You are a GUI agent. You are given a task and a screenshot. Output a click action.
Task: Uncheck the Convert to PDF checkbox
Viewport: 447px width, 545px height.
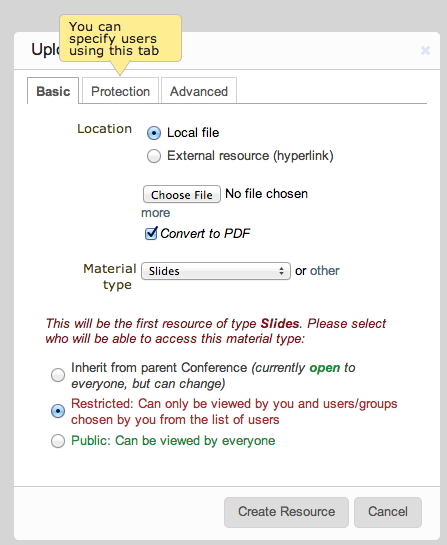click(x=151, y=233)
